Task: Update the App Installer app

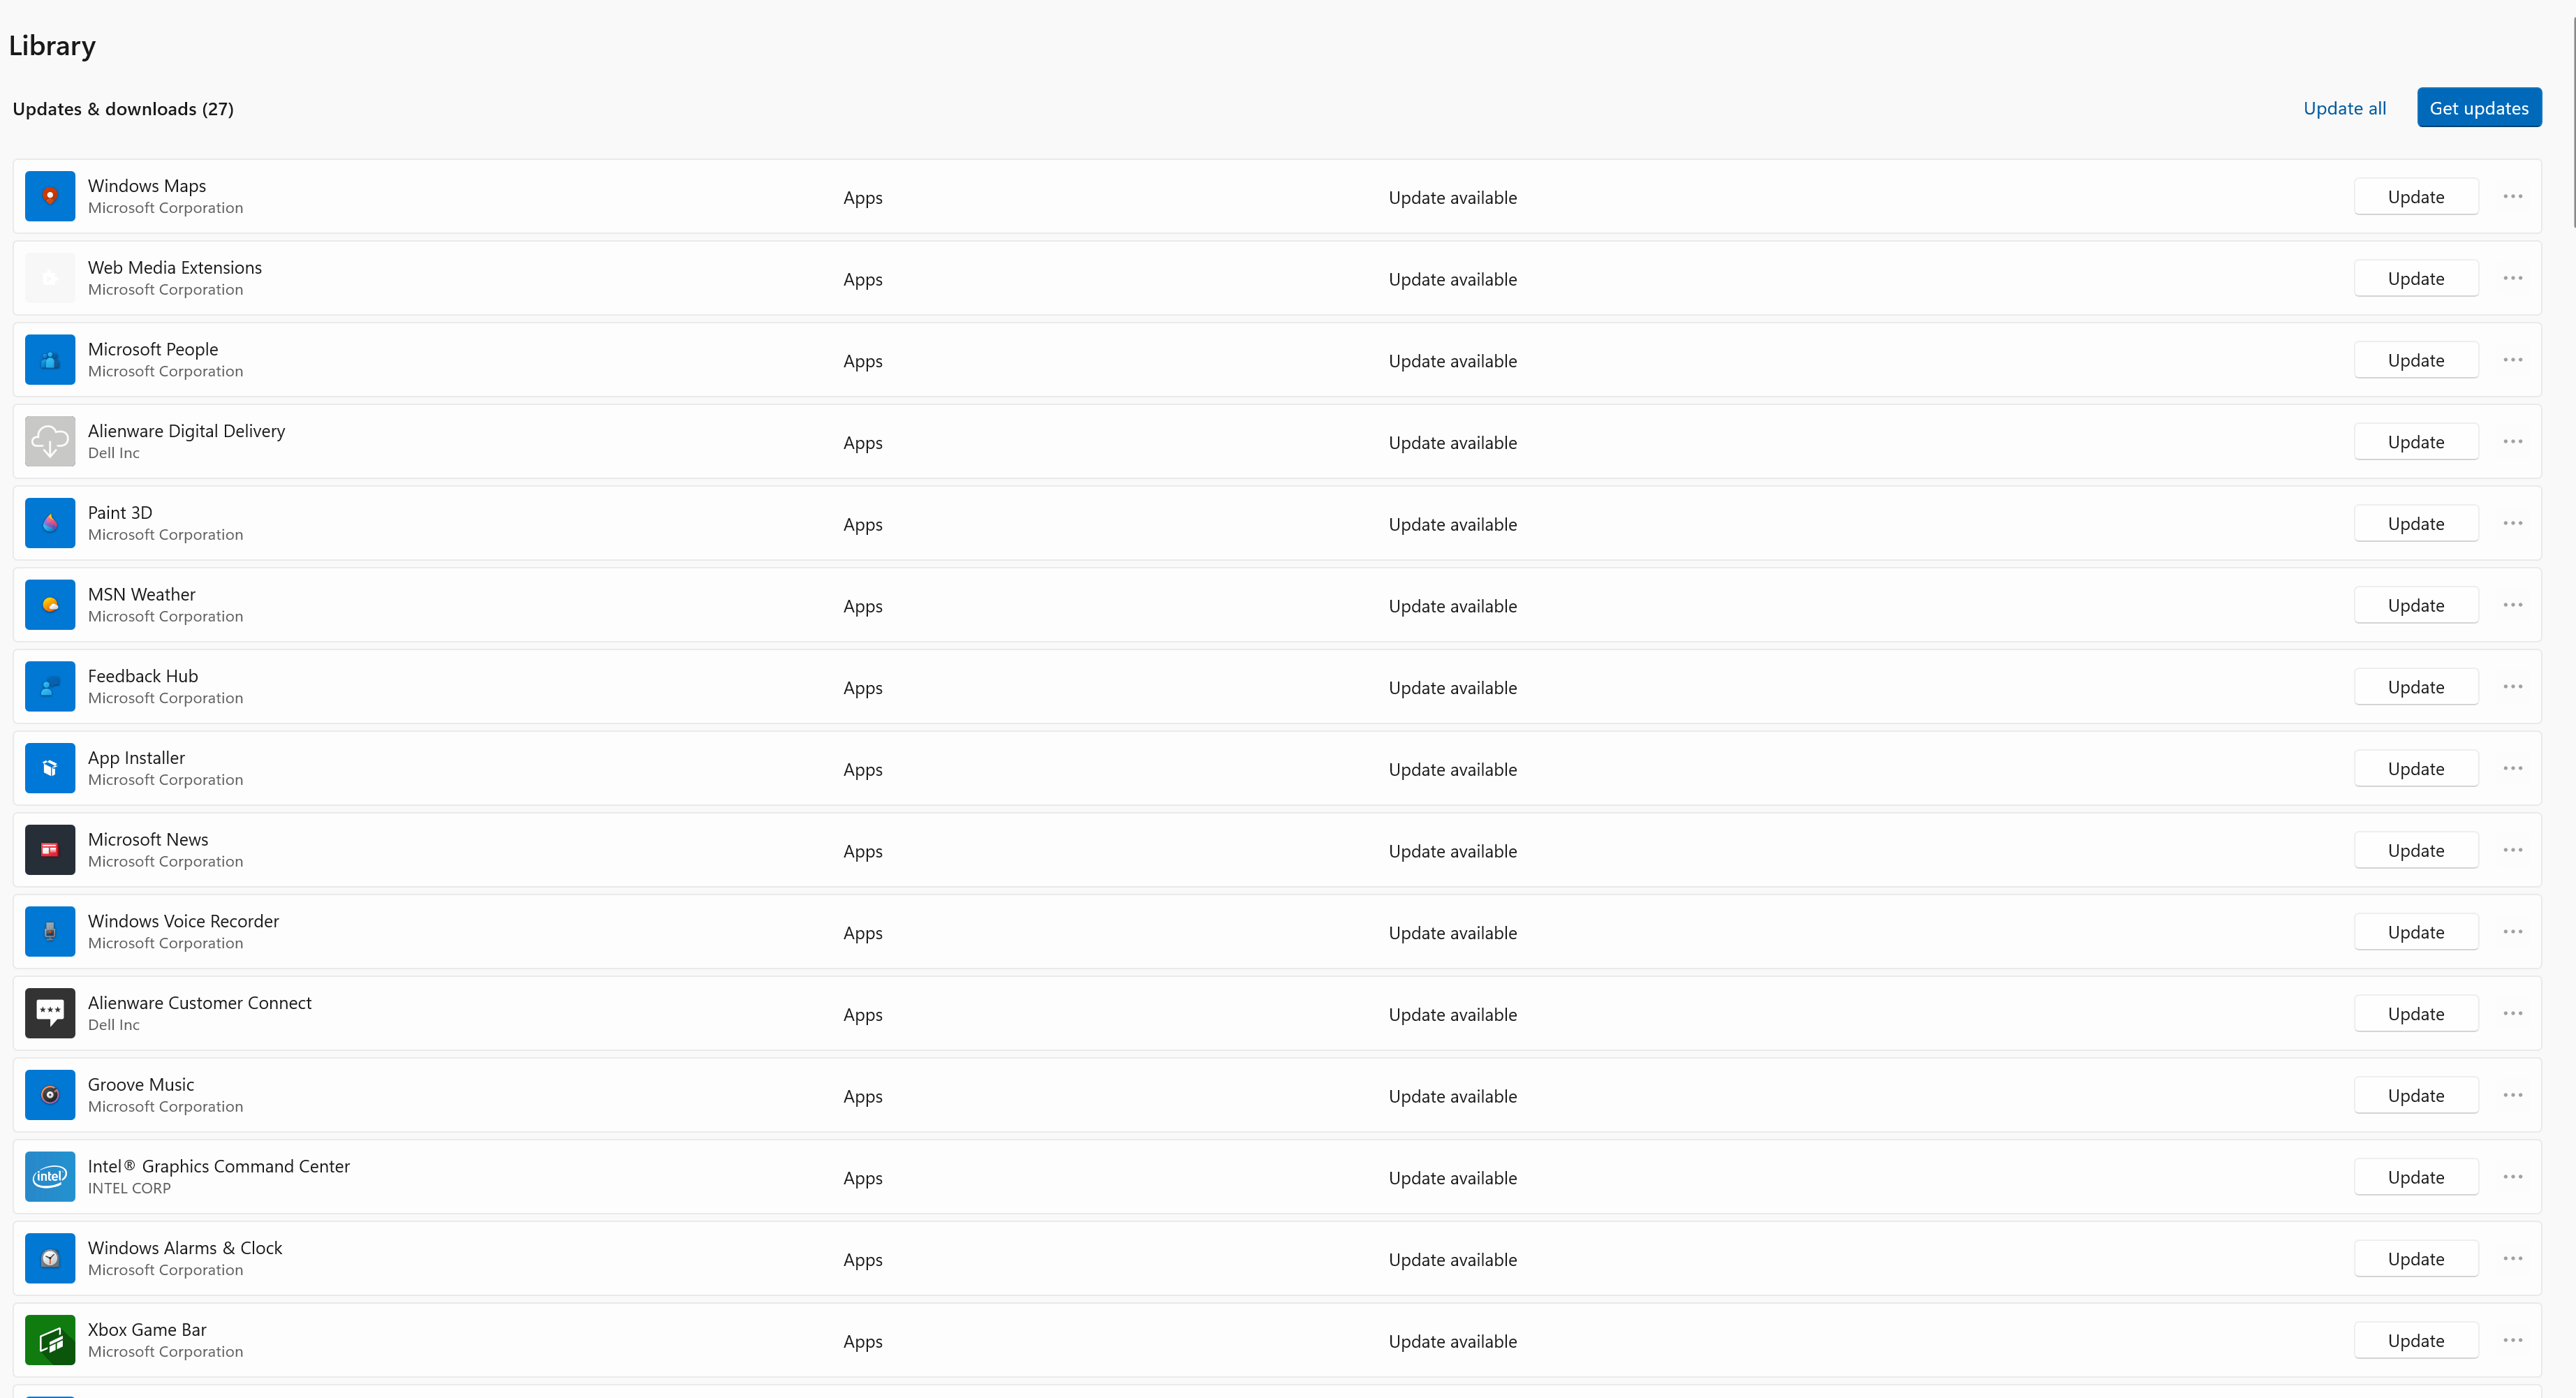Action: pyautogui.click(x=2415, y=769)
